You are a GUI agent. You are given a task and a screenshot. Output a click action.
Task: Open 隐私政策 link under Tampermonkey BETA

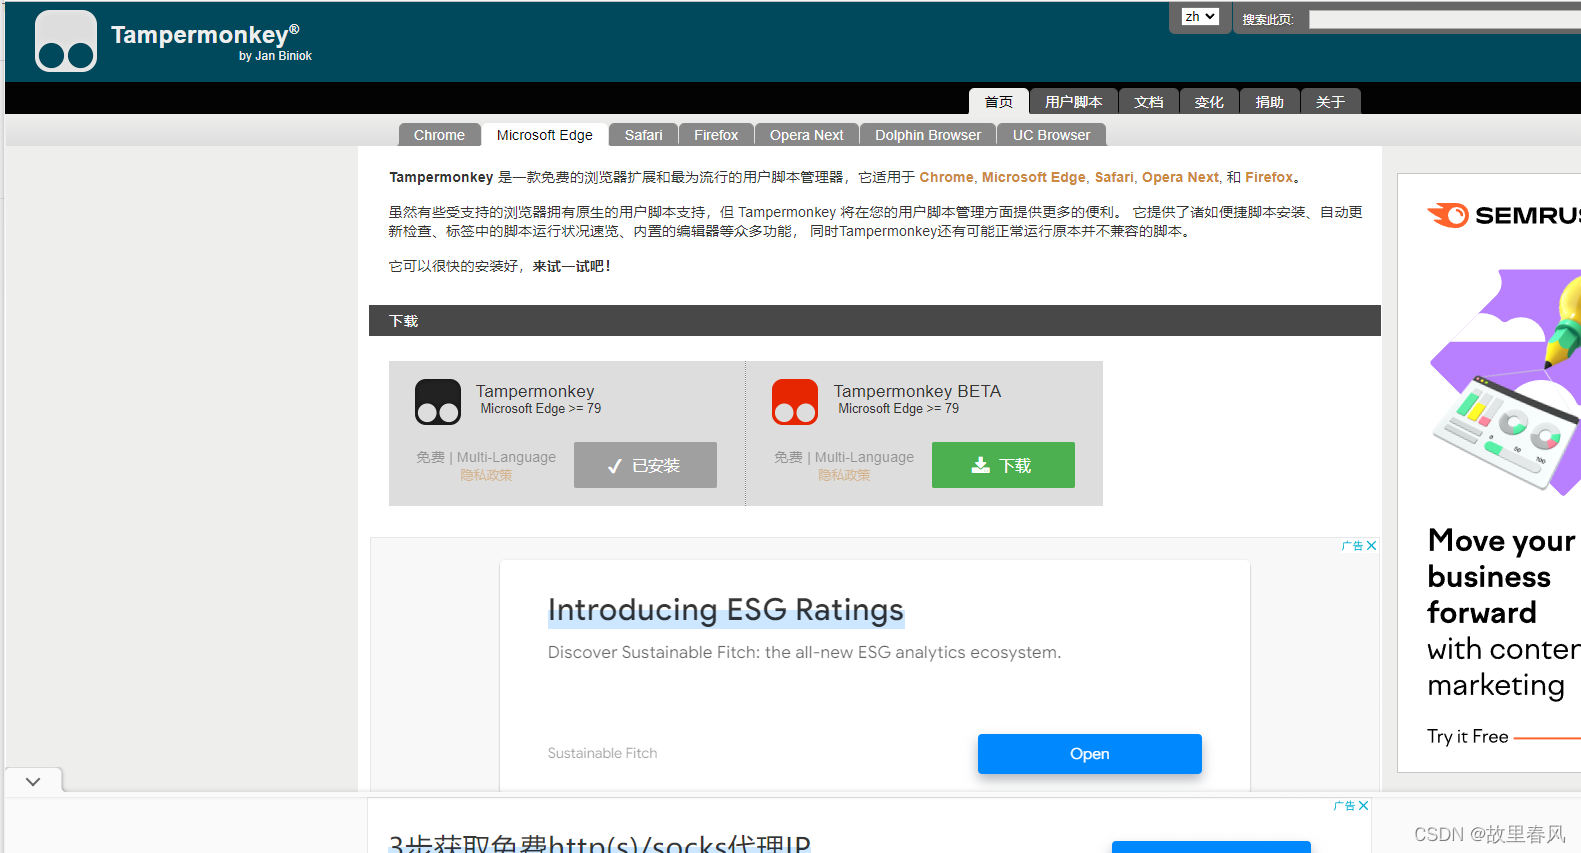(844, 475)
